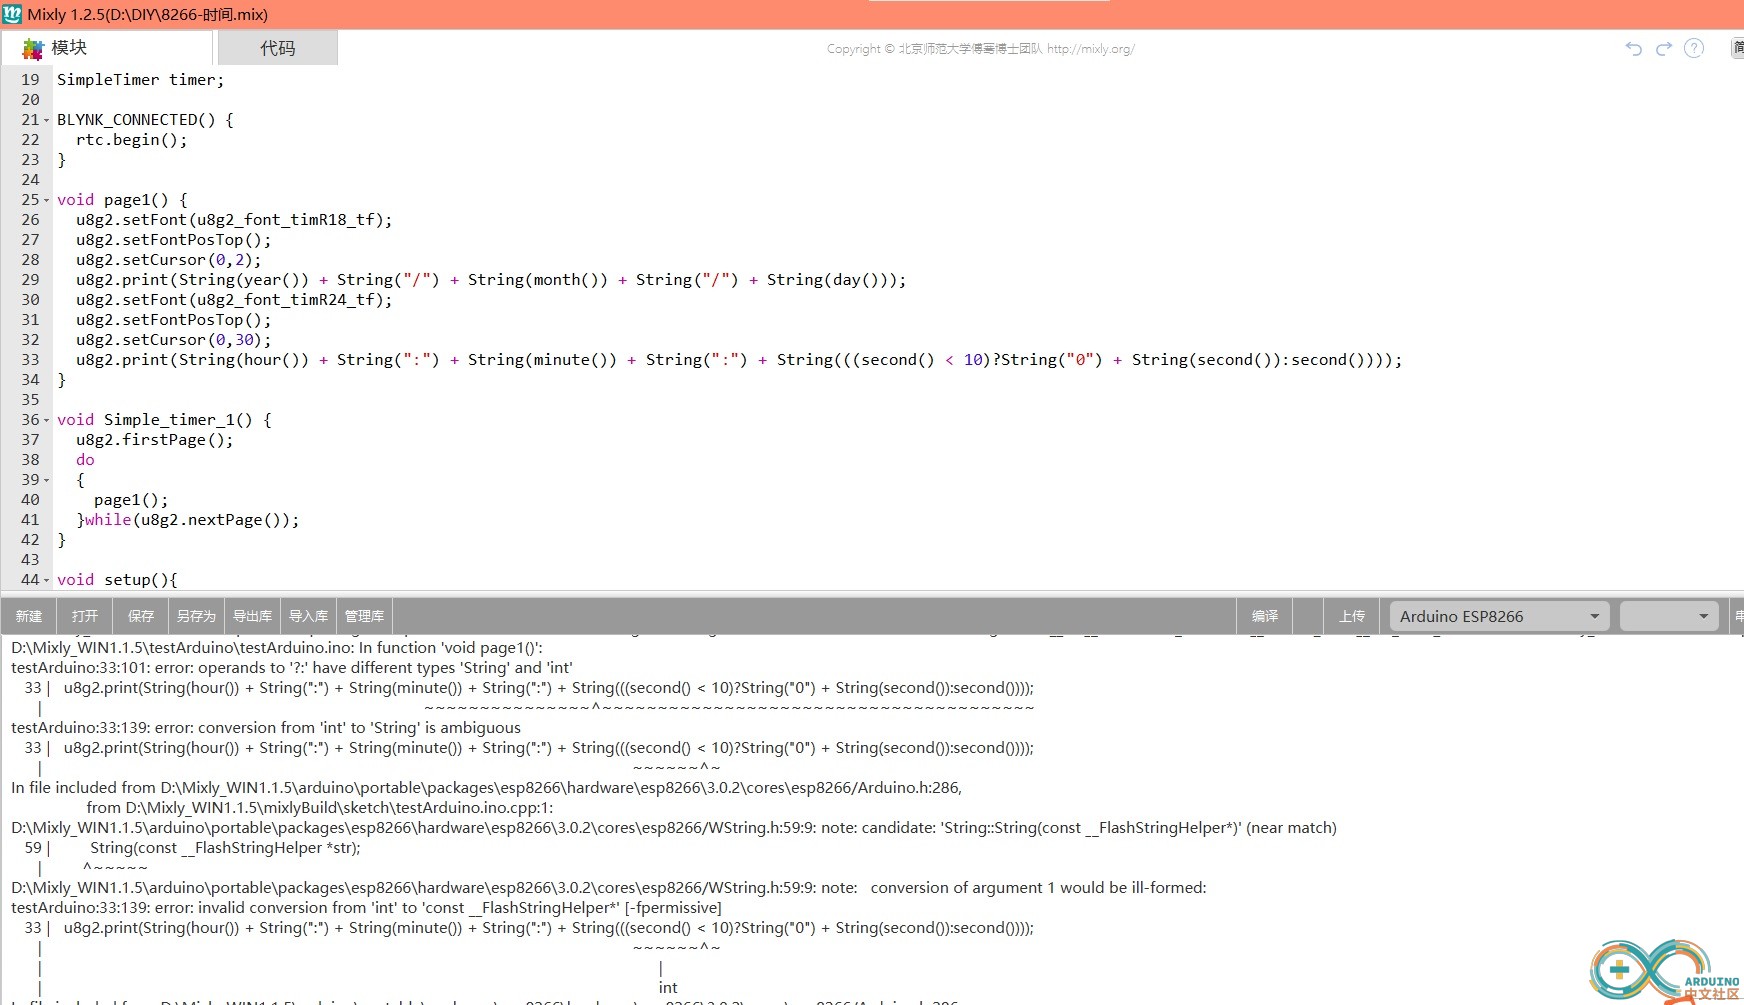The height and width of the screenshot is (1005, 1744).
Task: Save the project with 保存
Action: coord(141,616)
